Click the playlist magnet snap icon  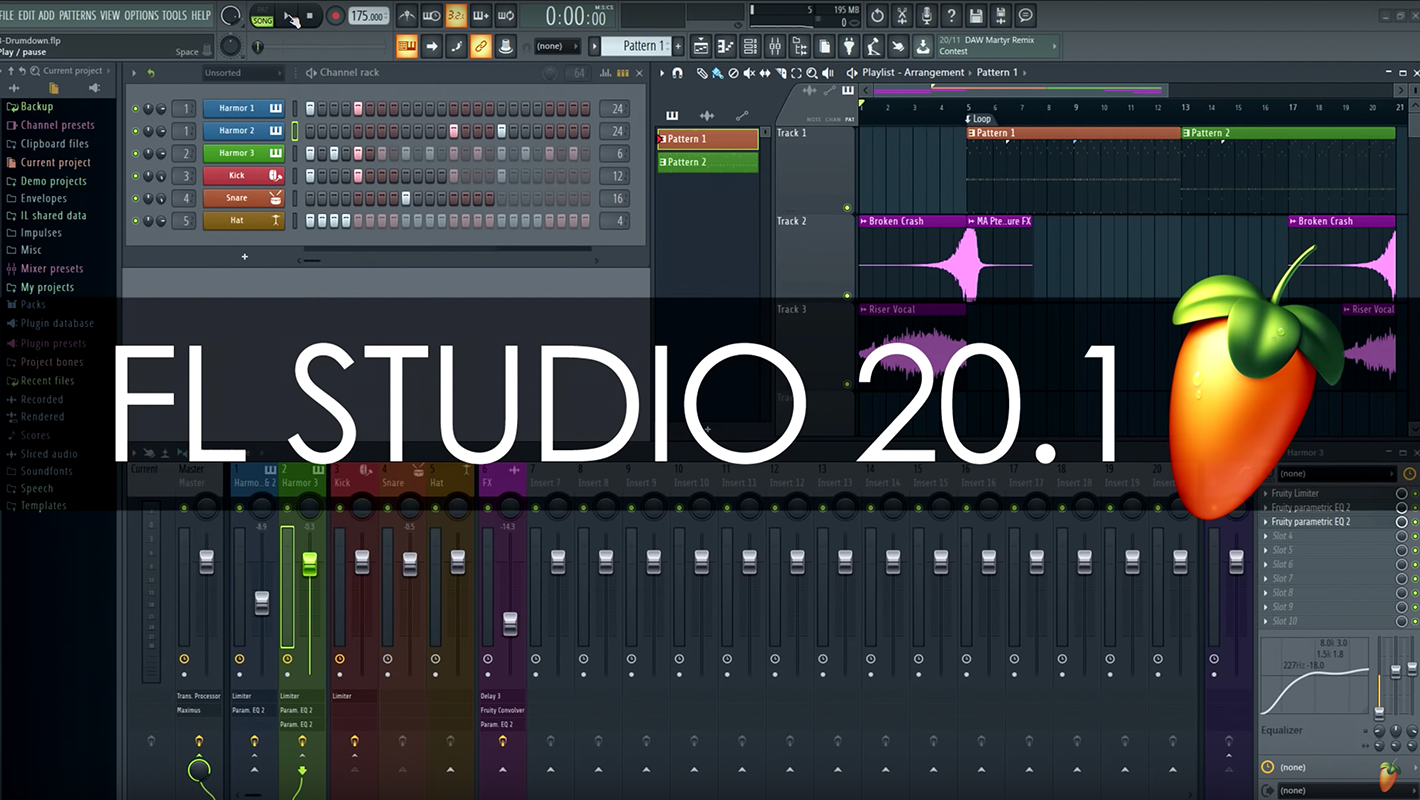coord(677,73)
